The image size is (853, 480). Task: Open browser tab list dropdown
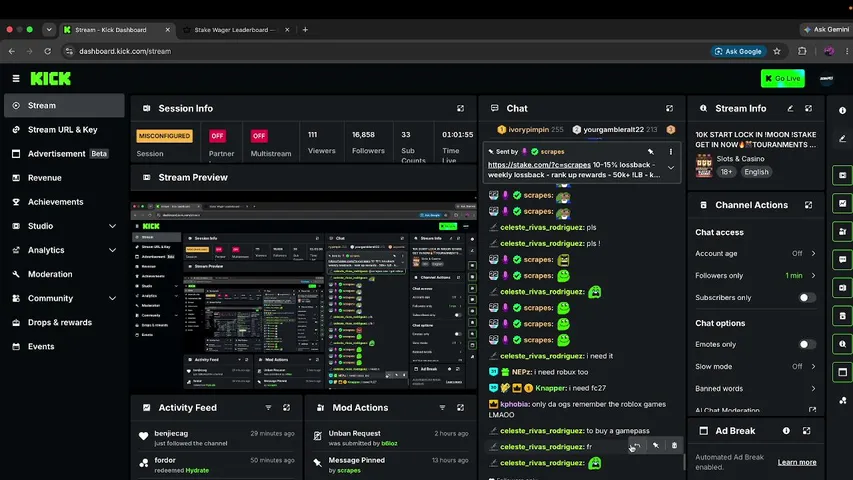click(x=49, y=30)
